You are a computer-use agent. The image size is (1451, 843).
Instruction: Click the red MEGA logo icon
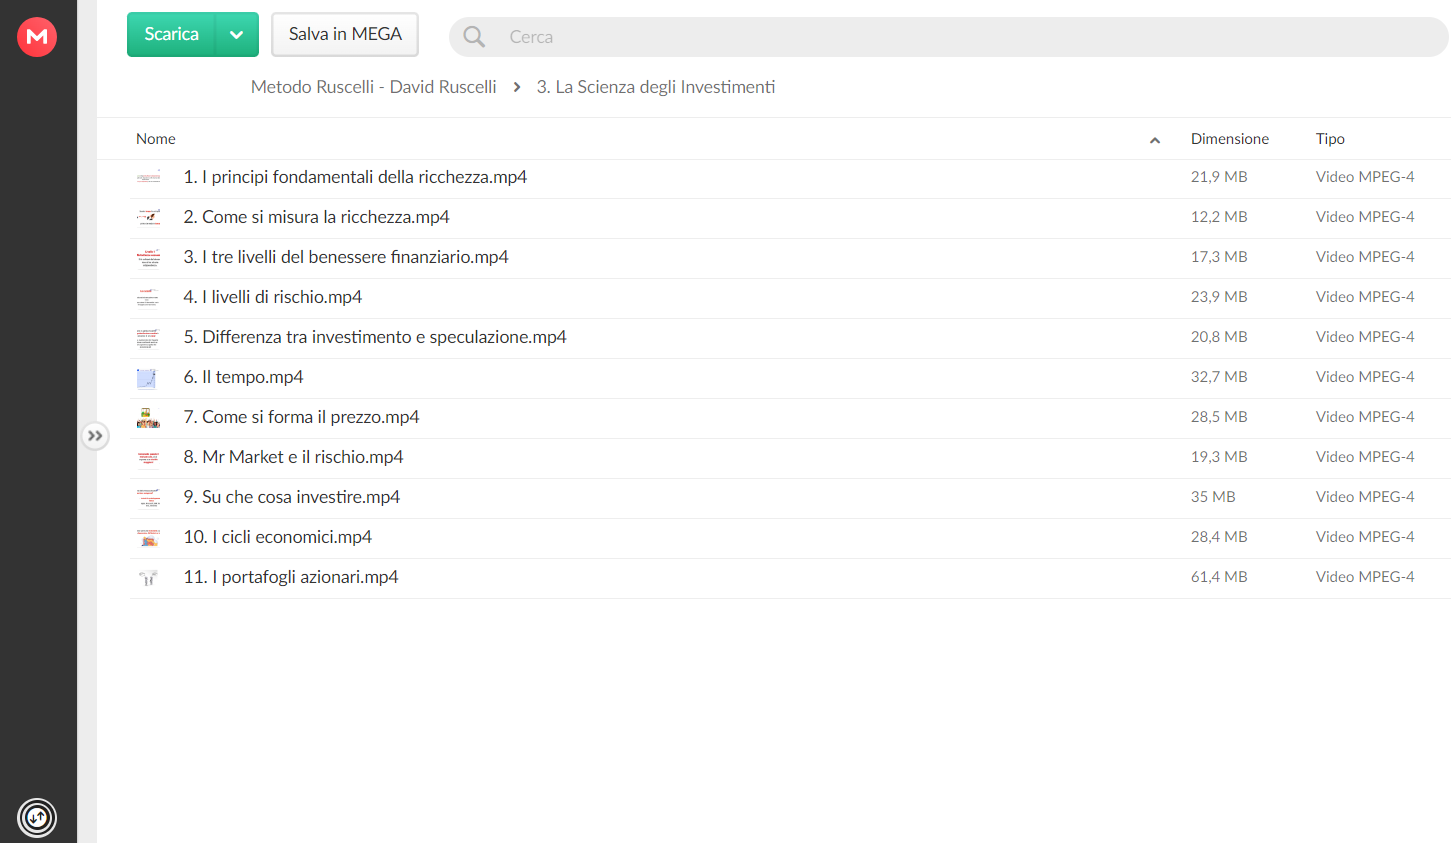[37, 37]
